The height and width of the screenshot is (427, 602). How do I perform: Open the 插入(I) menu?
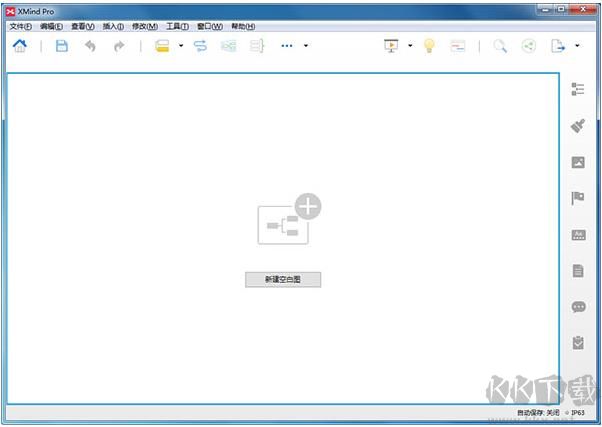pos(113,26)
